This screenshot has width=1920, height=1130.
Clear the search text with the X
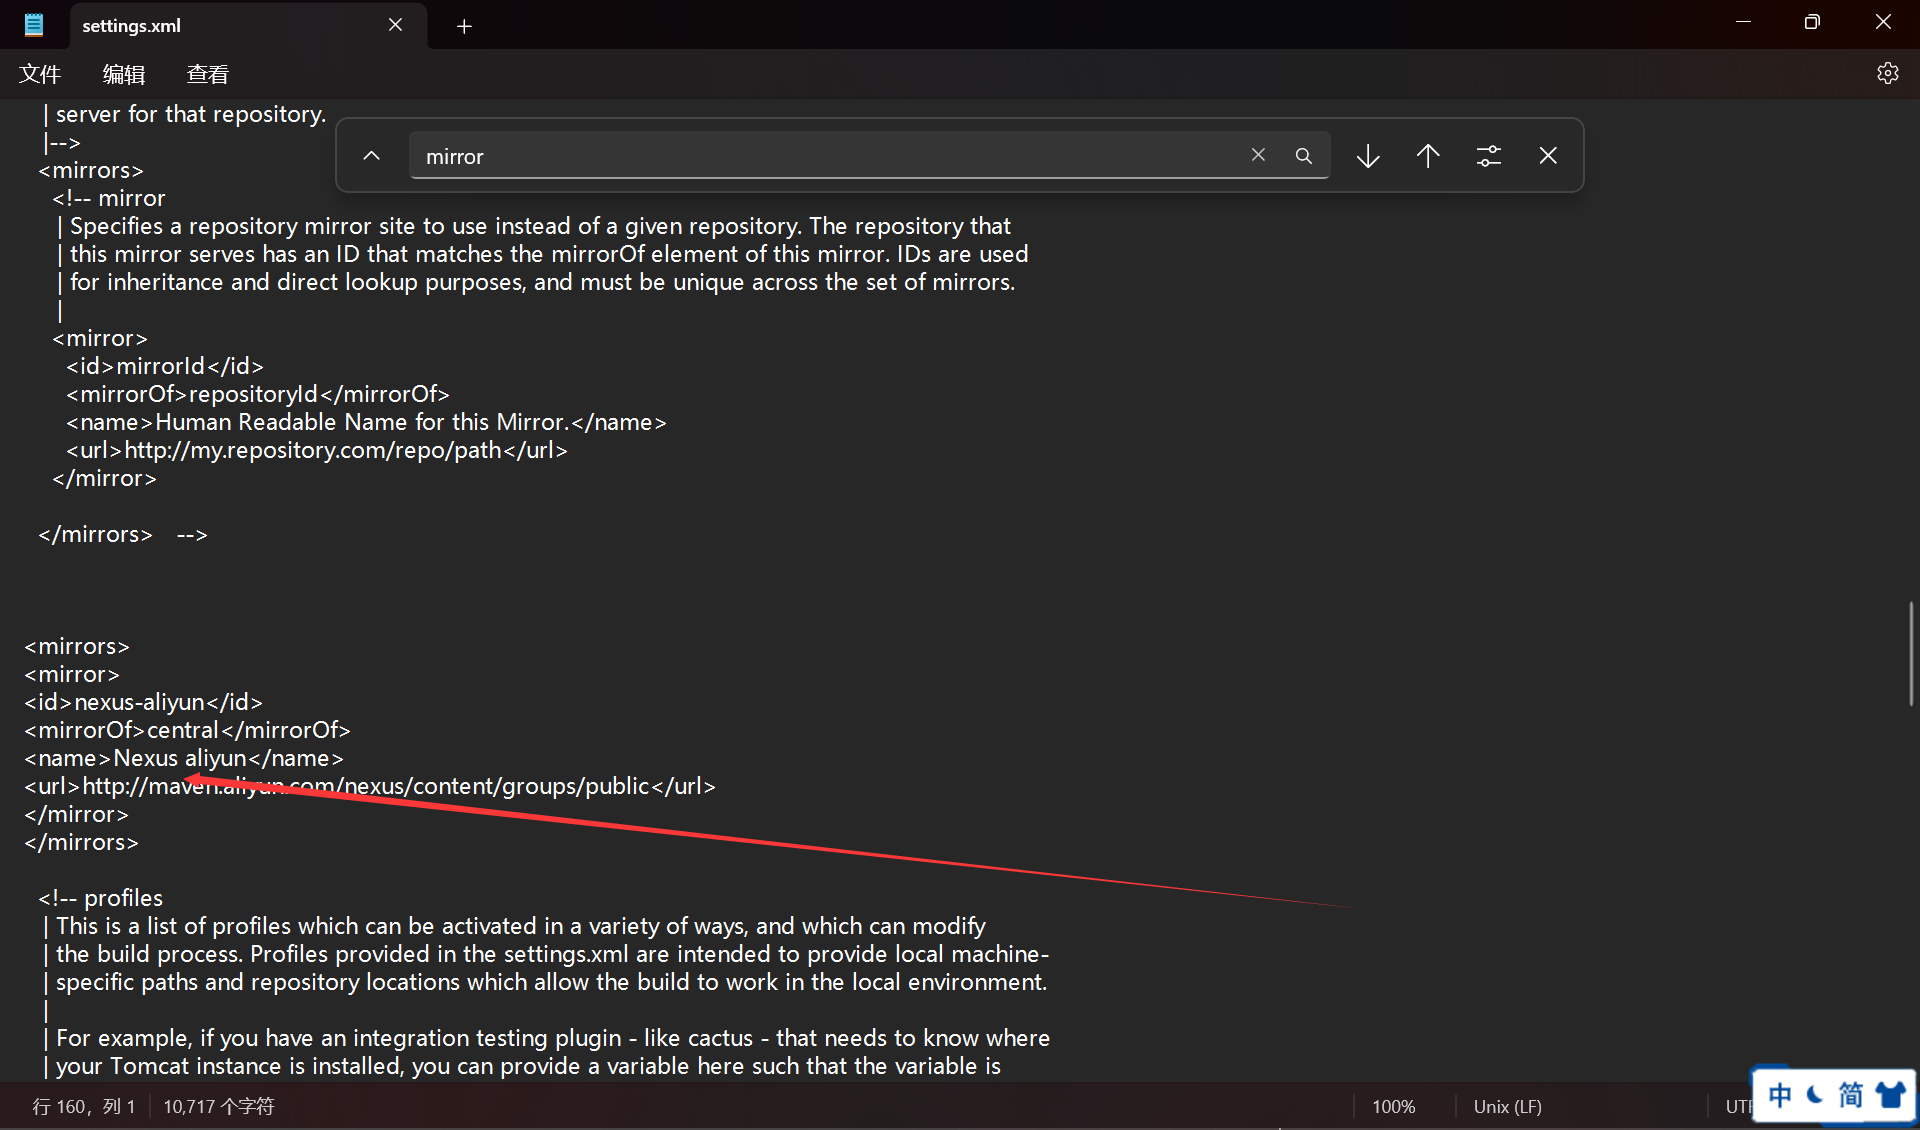[x=1258, y=155]
